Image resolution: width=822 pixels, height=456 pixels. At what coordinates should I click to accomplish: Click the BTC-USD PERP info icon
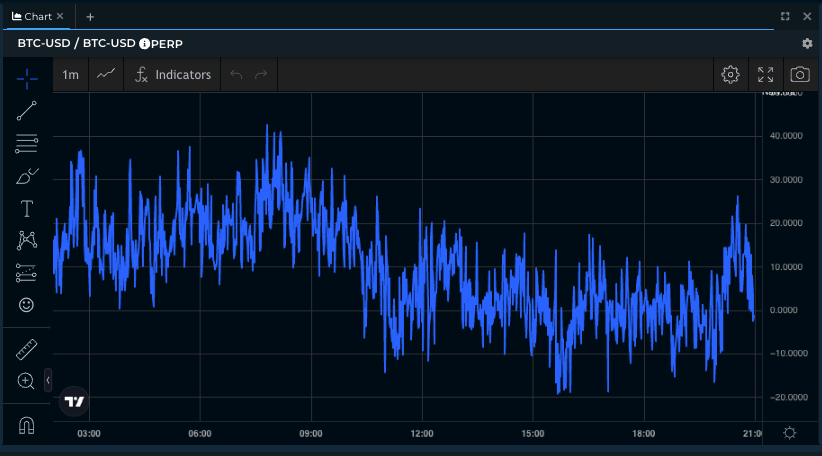pyautogui.click(x=144, y=44)
